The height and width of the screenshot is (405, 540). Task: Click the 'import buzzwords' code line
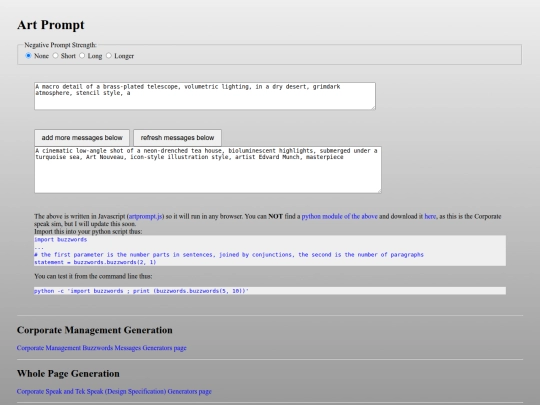[61, 239]
